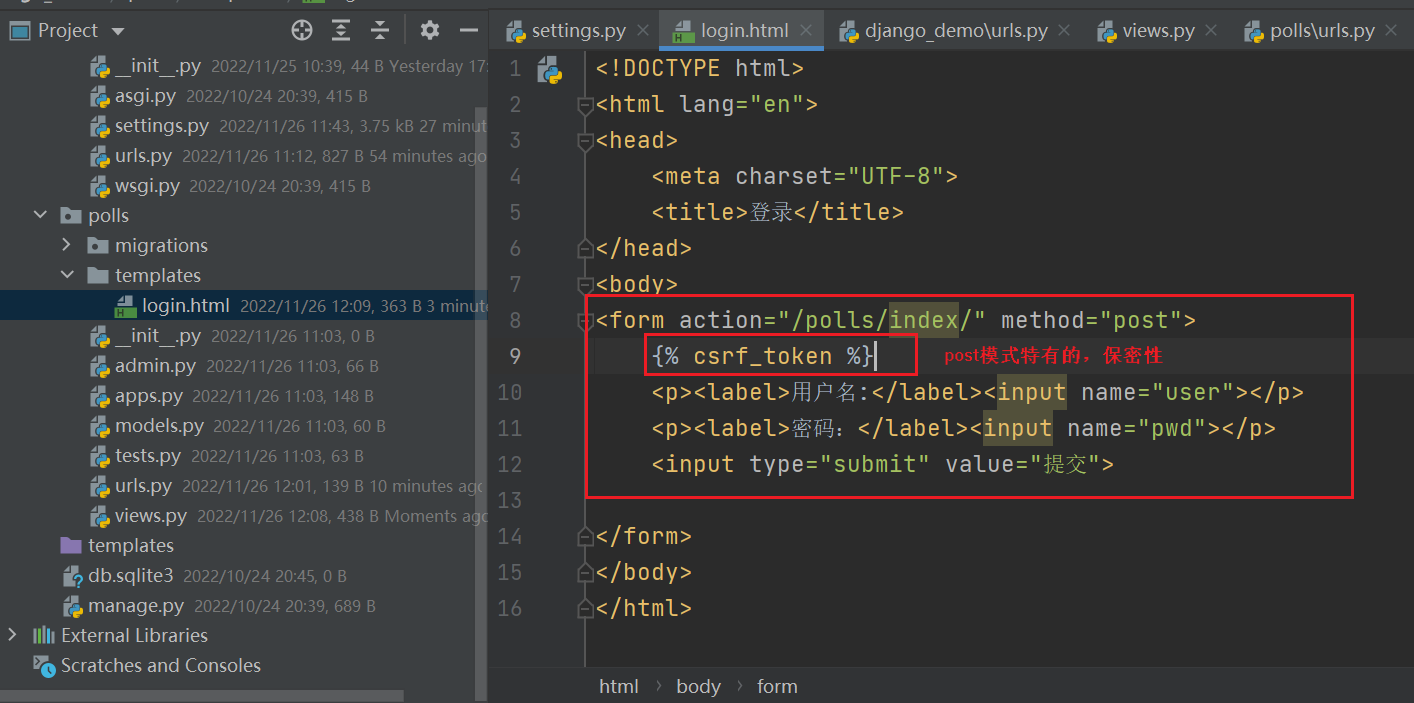Click the Collapse All icon in Project toolbar
Screen dimensions: 1414x703
(379, 30)
